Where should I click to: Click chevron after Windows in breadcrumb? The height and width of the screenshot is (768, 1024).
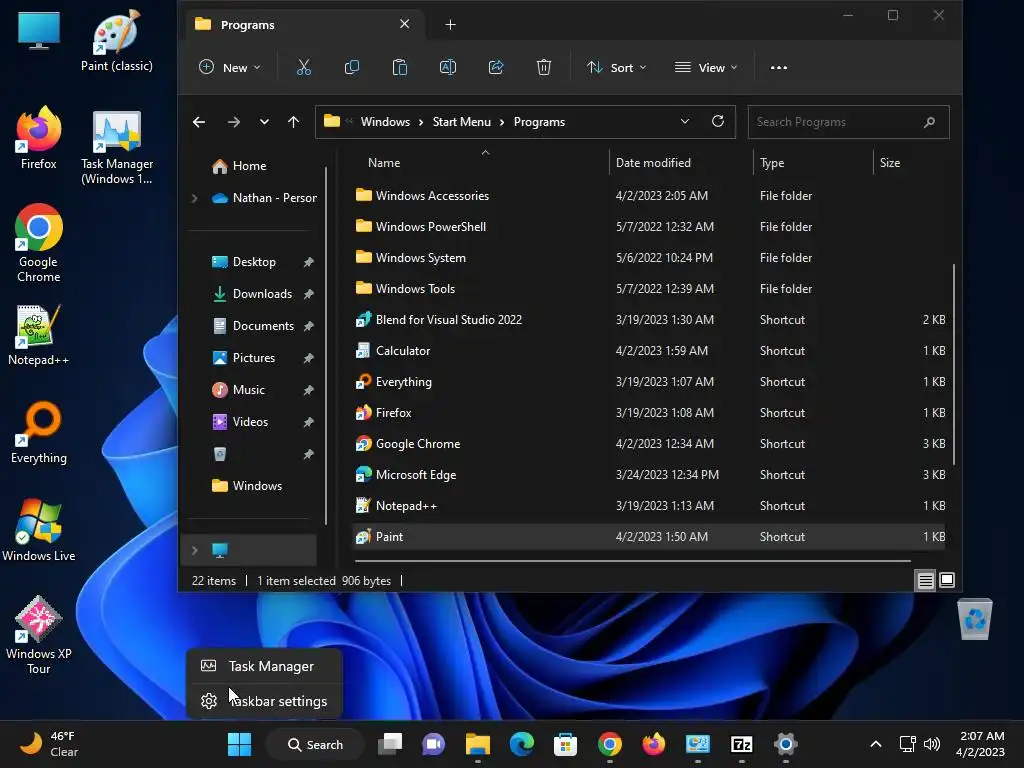click(x=421, y=122)
